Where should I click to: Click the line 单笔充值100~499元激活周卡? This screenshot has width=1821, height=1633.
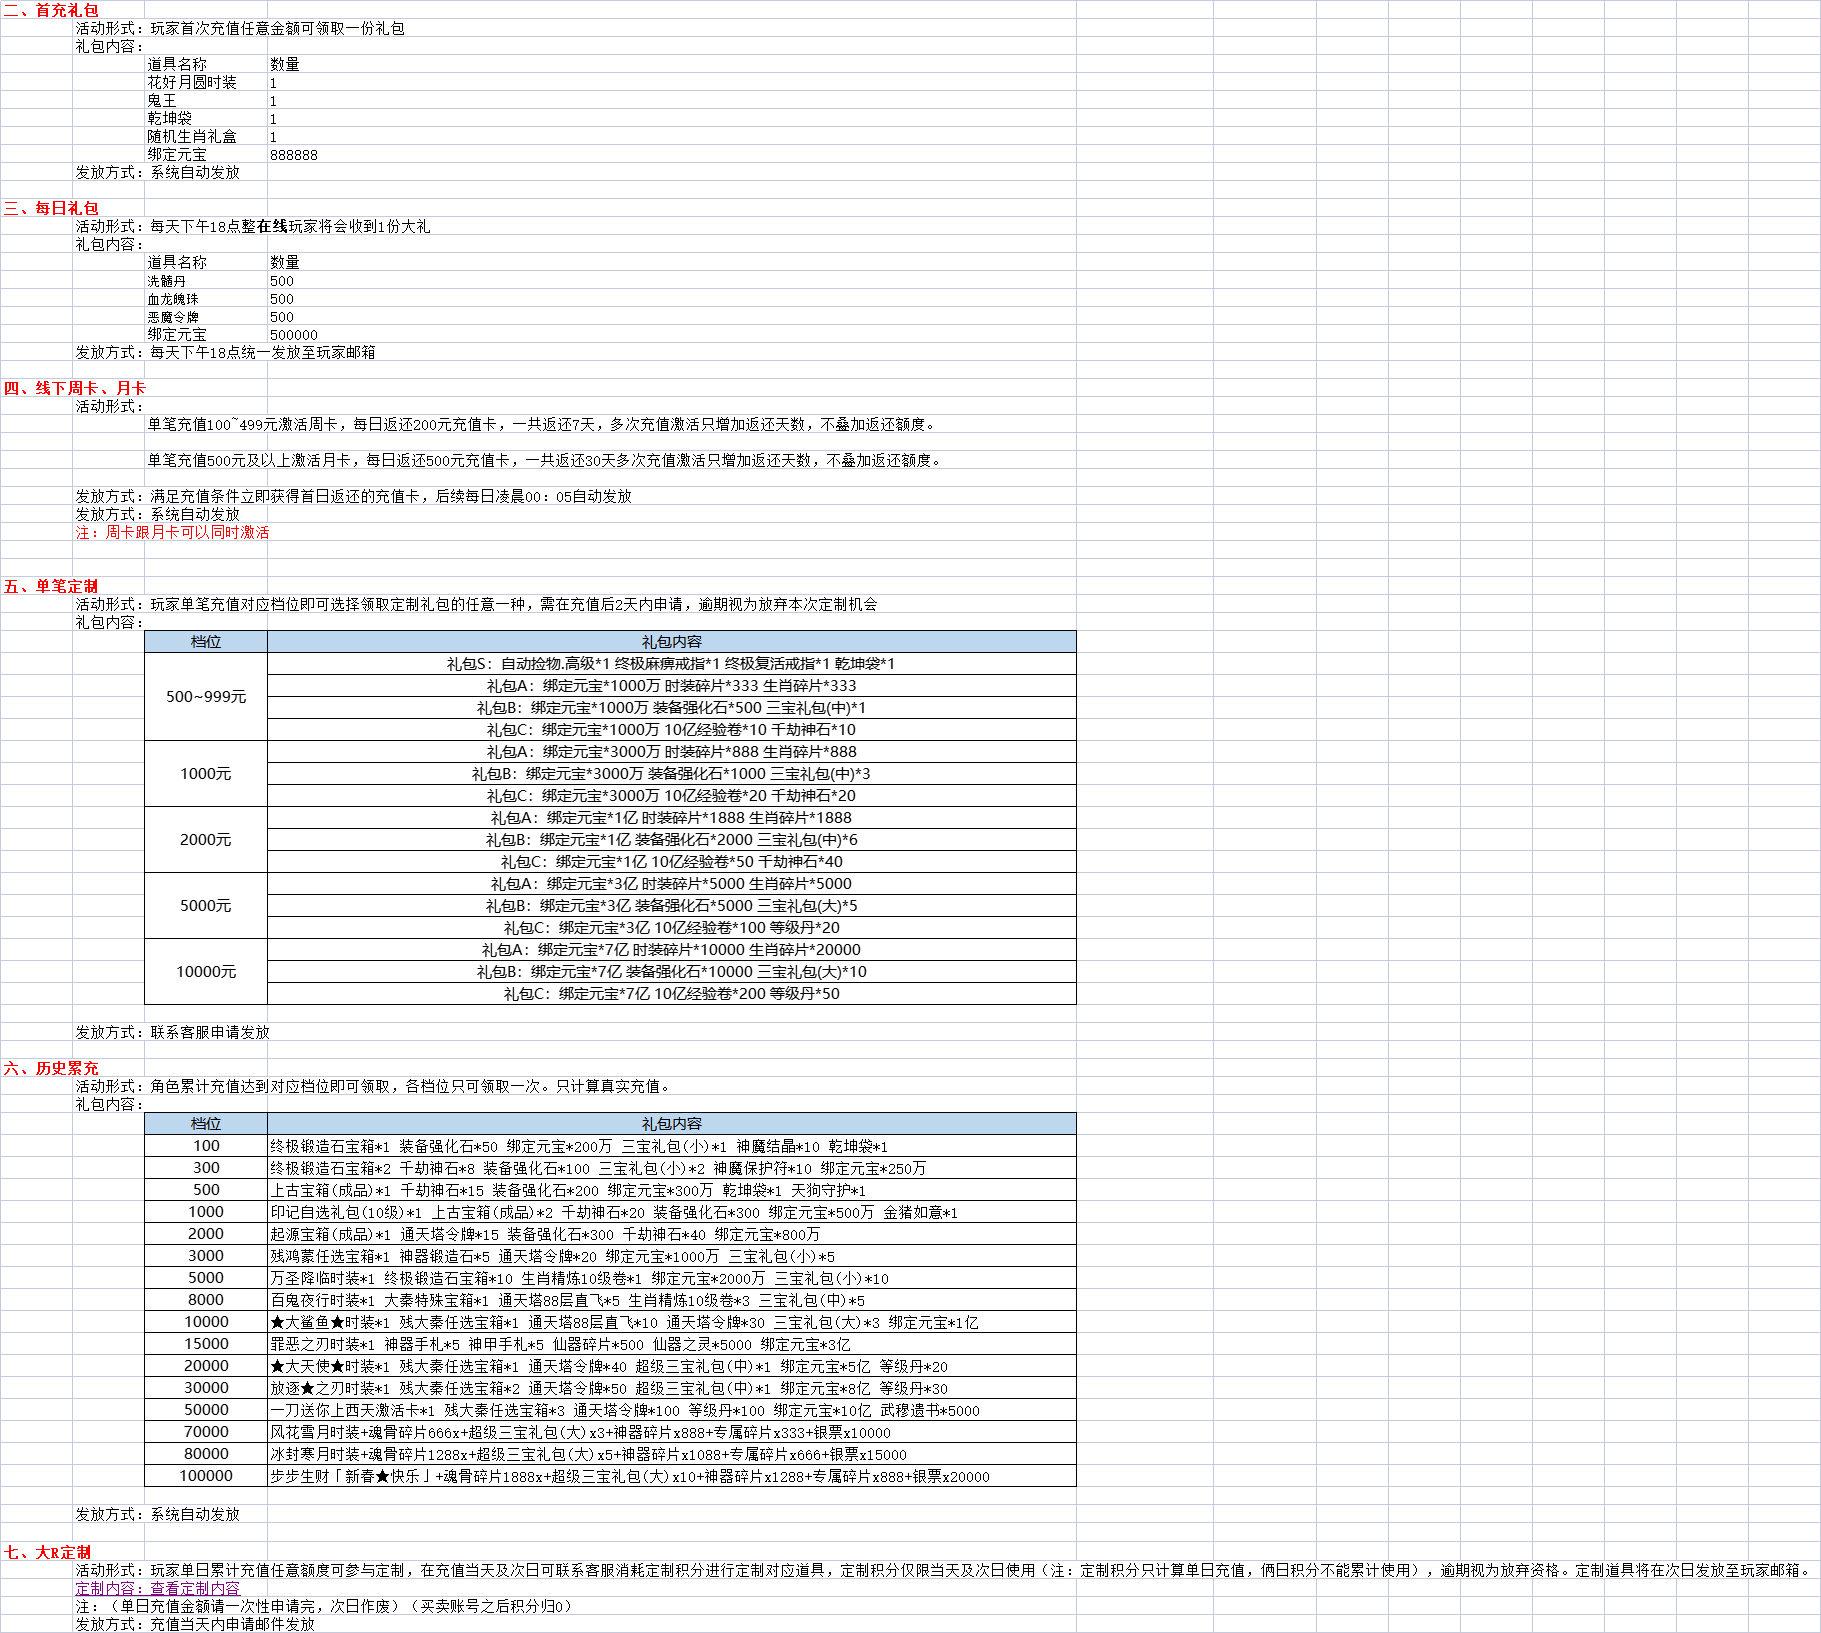point(543,424)
